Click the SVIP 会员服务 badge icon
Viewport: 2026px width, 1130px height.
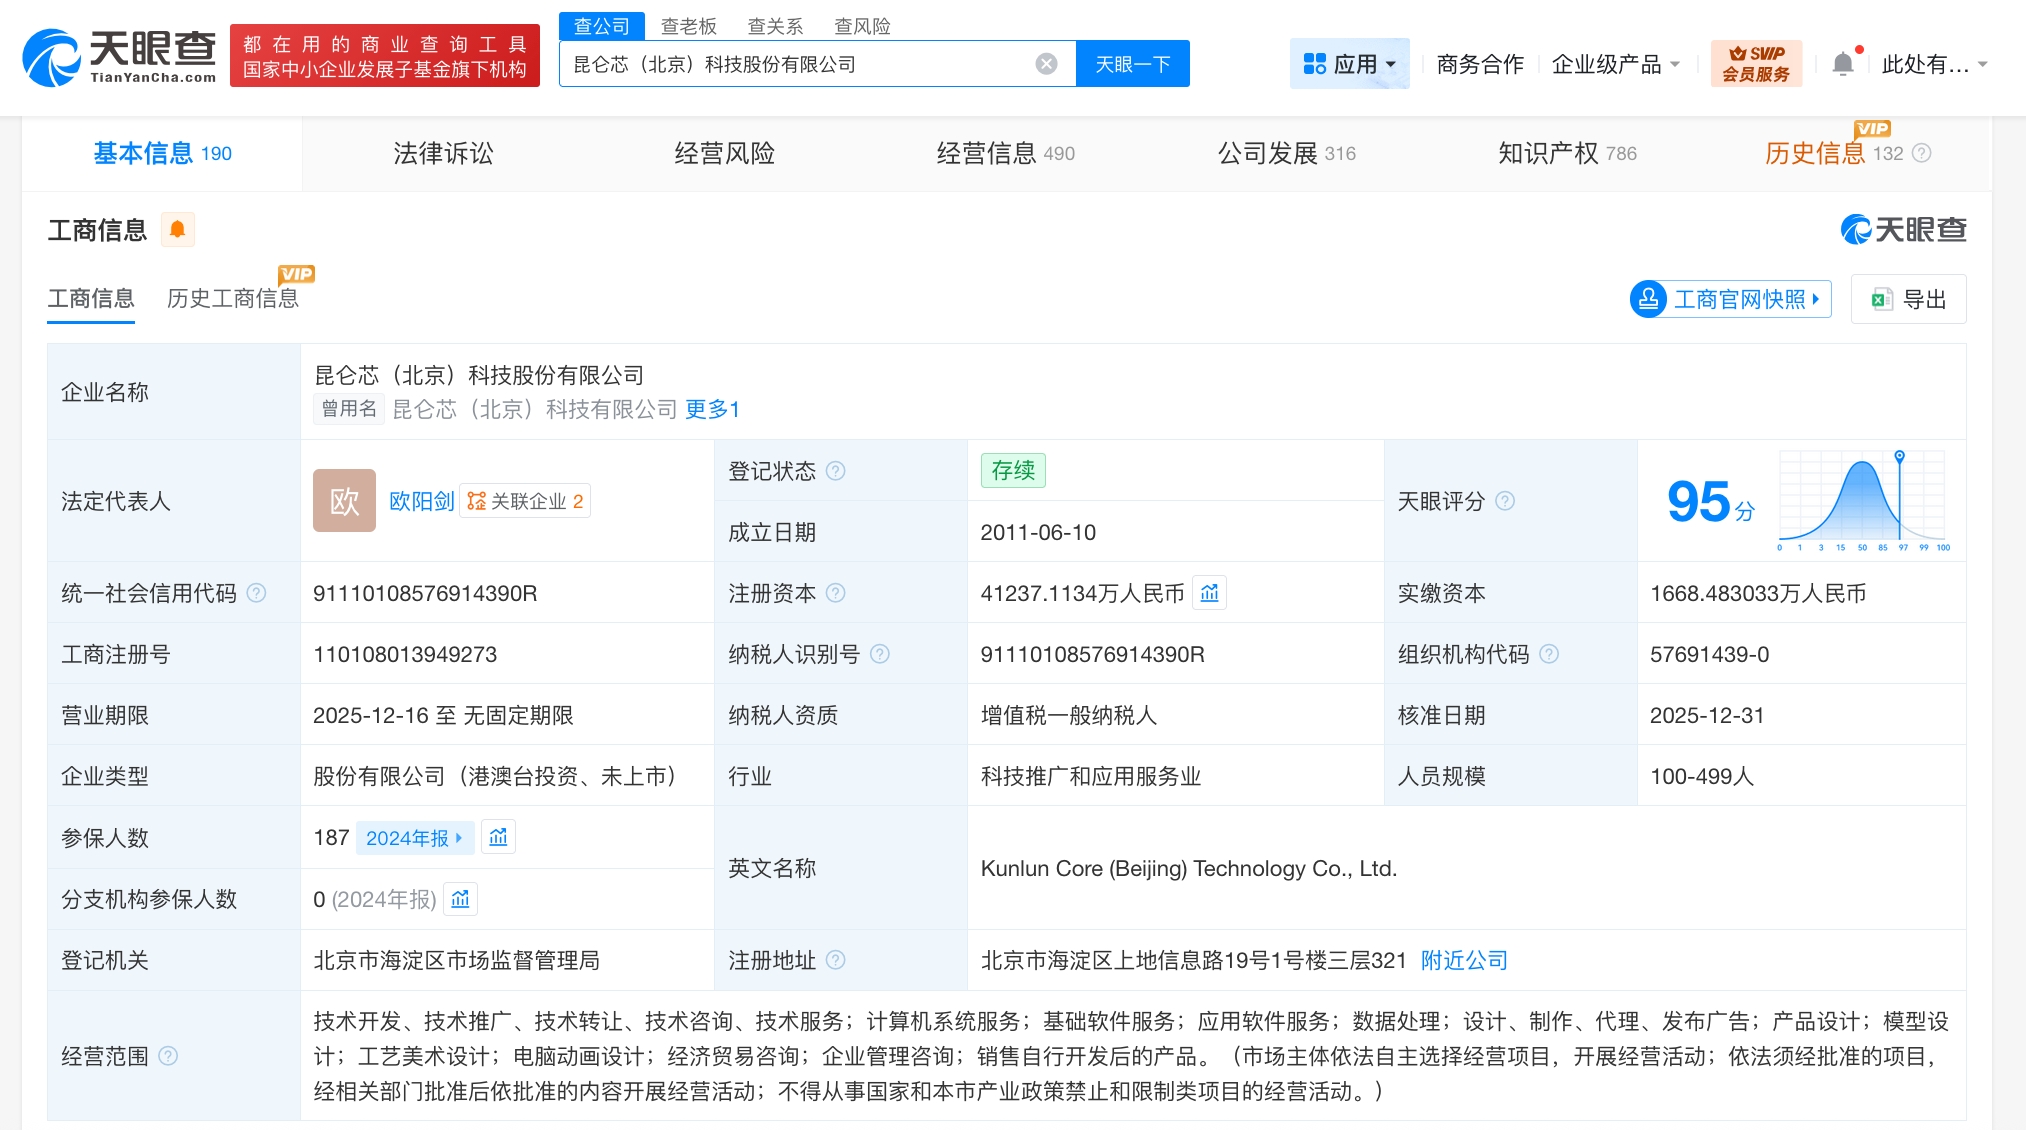(1756, 62)
